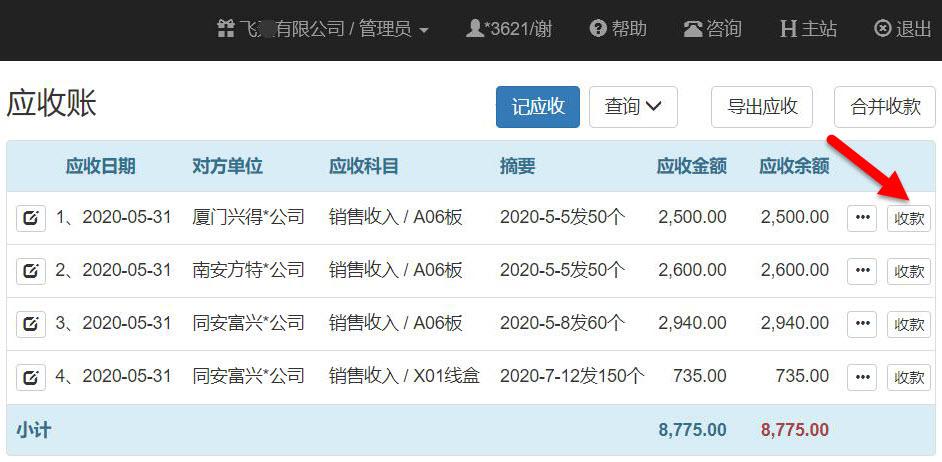The height and width of the screenshot is (462, 942).
Task: Edit row 4 X01线盒 entry
Action: 31,378
